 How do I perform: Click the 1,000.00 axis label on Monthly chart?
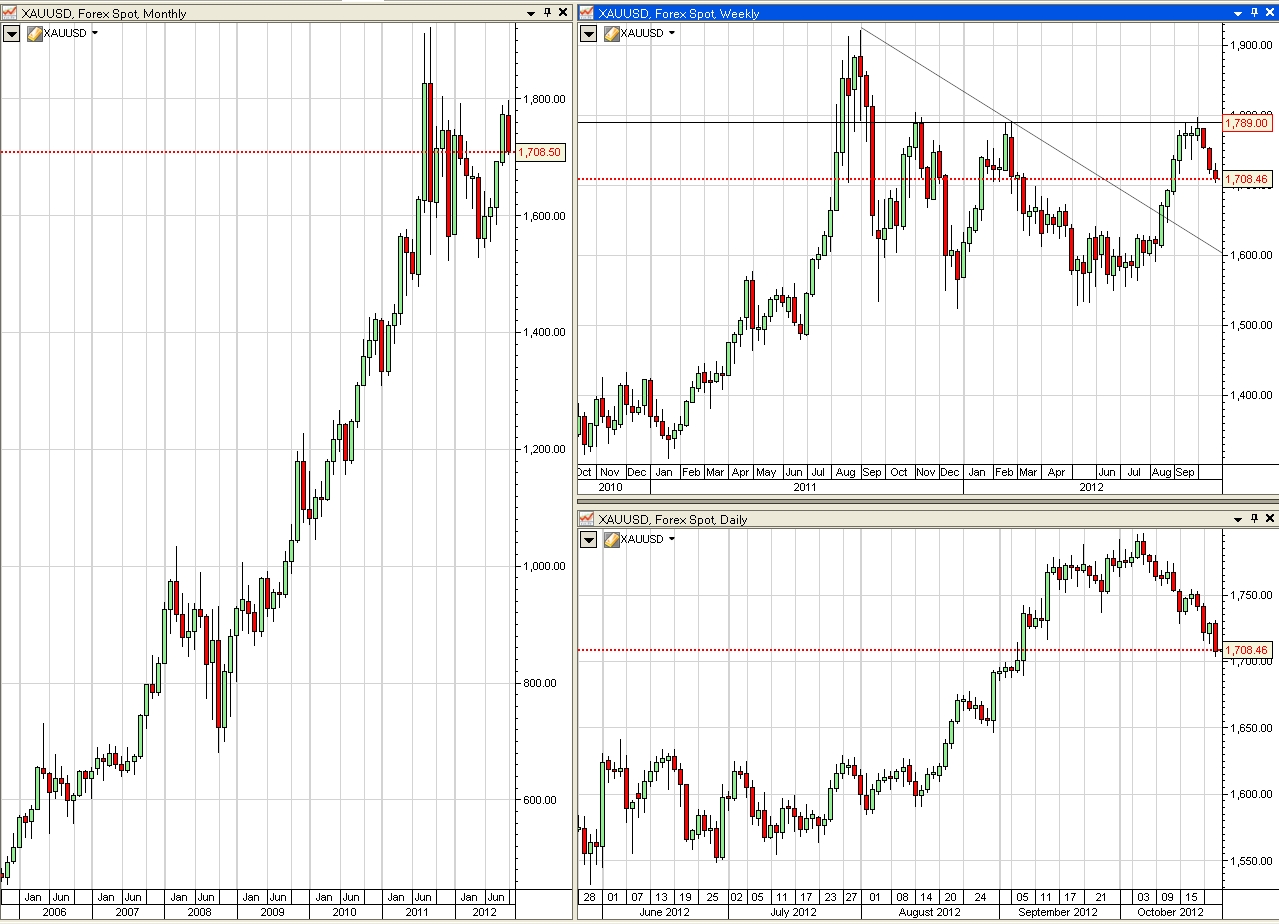tap(544, 566)
